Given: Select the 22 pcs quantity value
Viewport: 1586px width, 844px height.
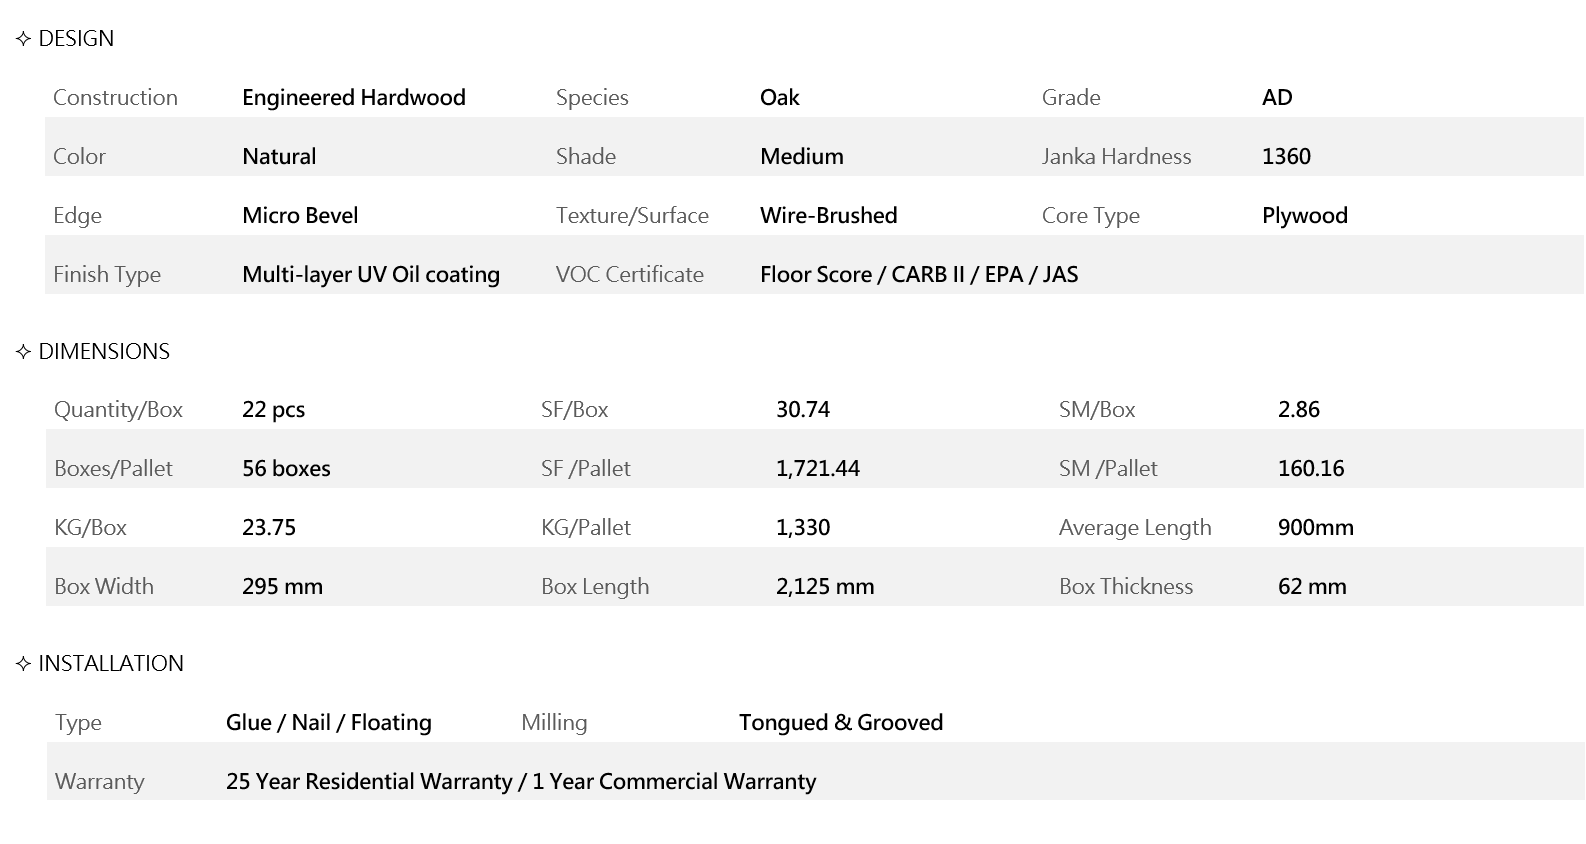Looking at the screenshot, I should (274, 410).
